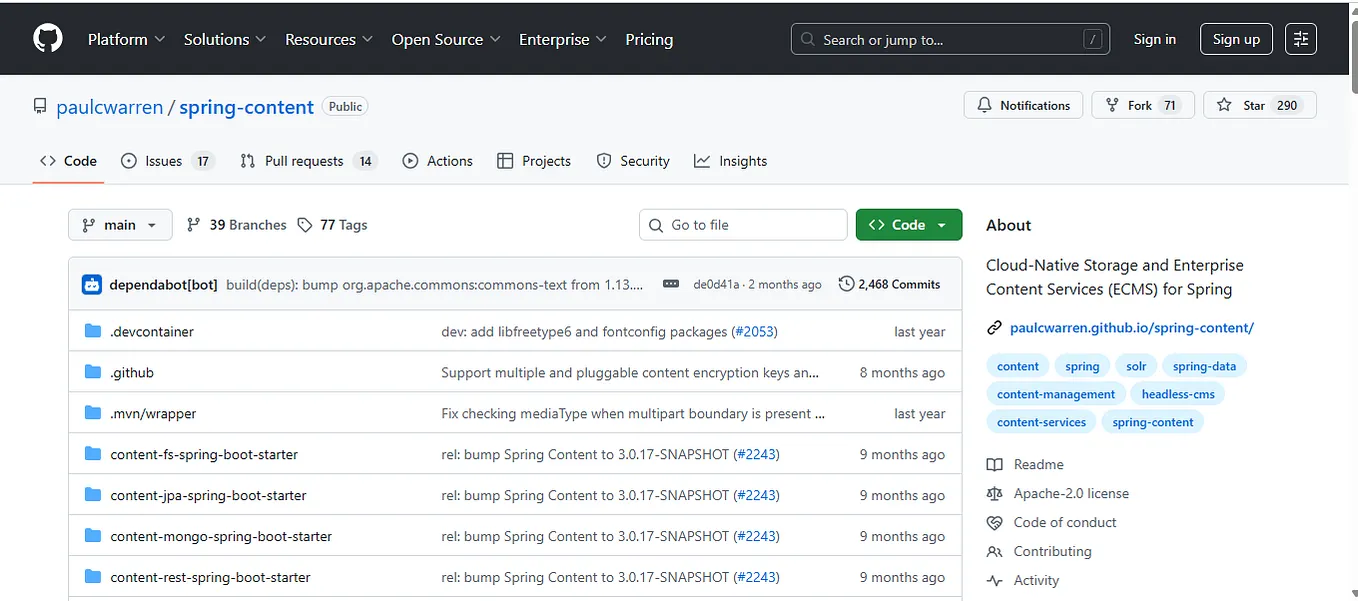The width and height of the screenshot is (1358, 601).
Task: Click the command palette icon beside Sign up
Action: [x=1300, y=38]
